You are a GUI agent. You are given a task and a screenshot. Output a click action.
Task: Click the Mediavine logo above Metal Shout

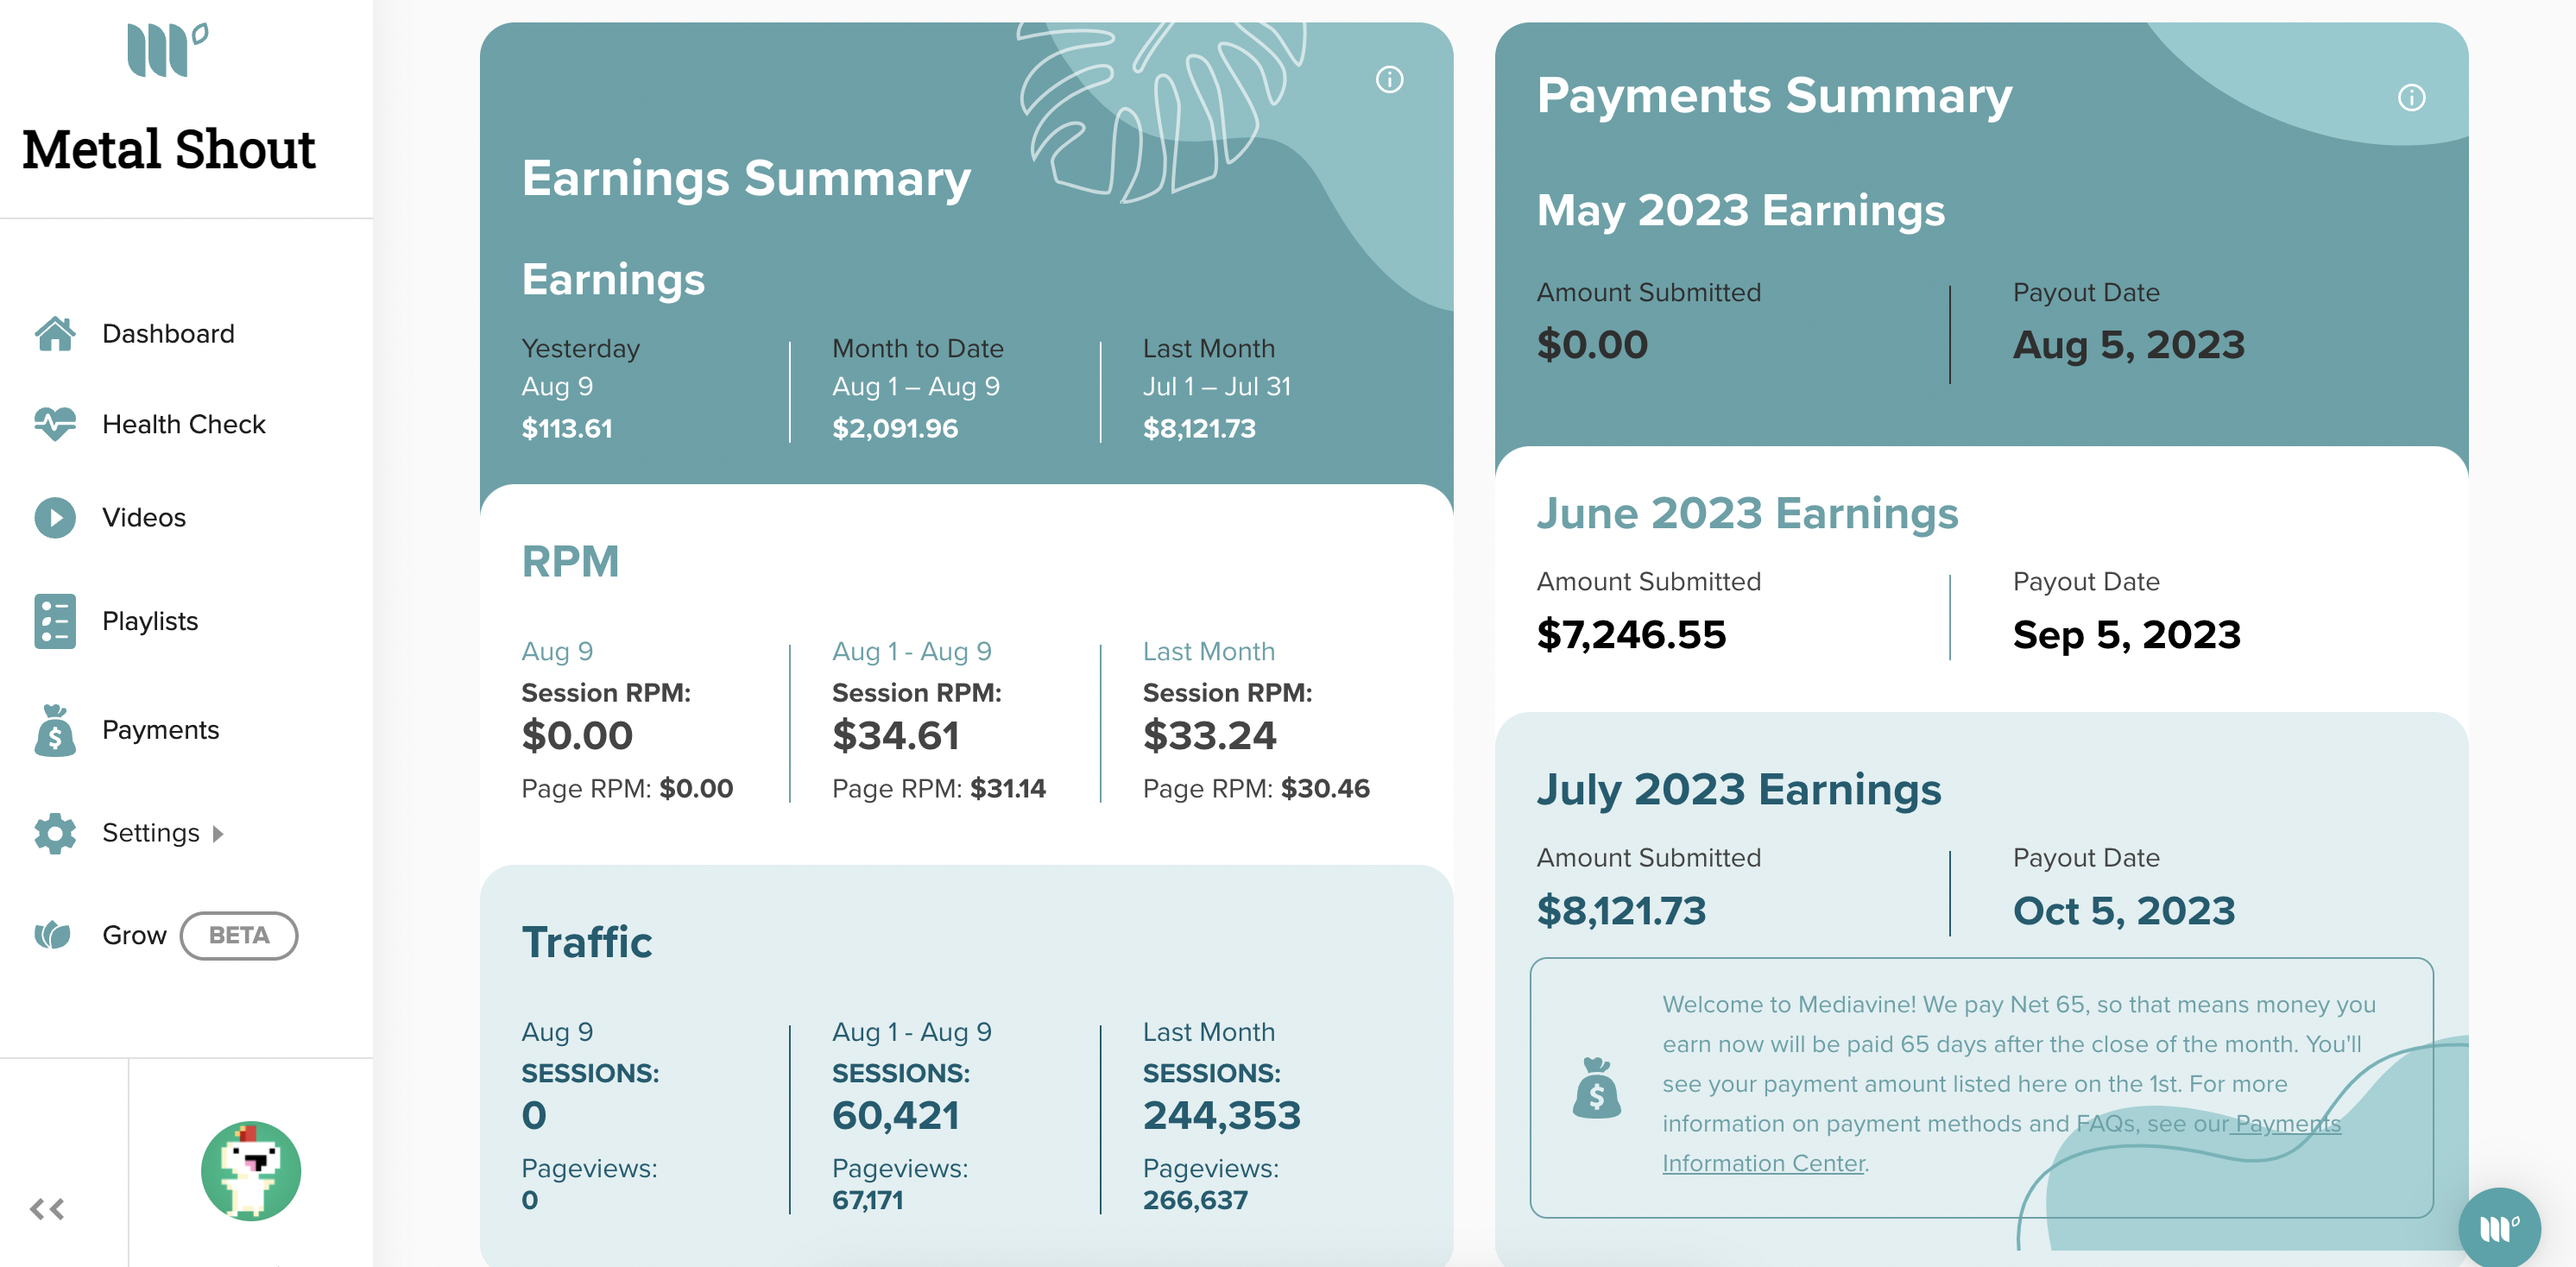click(x=168, y=49)
